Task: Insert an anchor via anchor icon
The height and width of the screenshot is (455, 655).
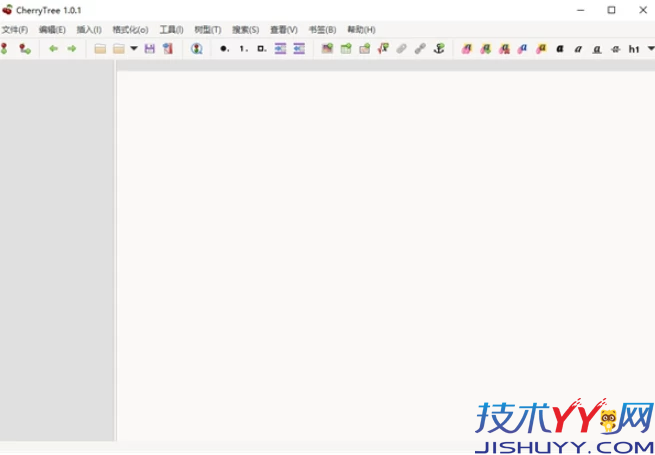Action: click(439, 49)
